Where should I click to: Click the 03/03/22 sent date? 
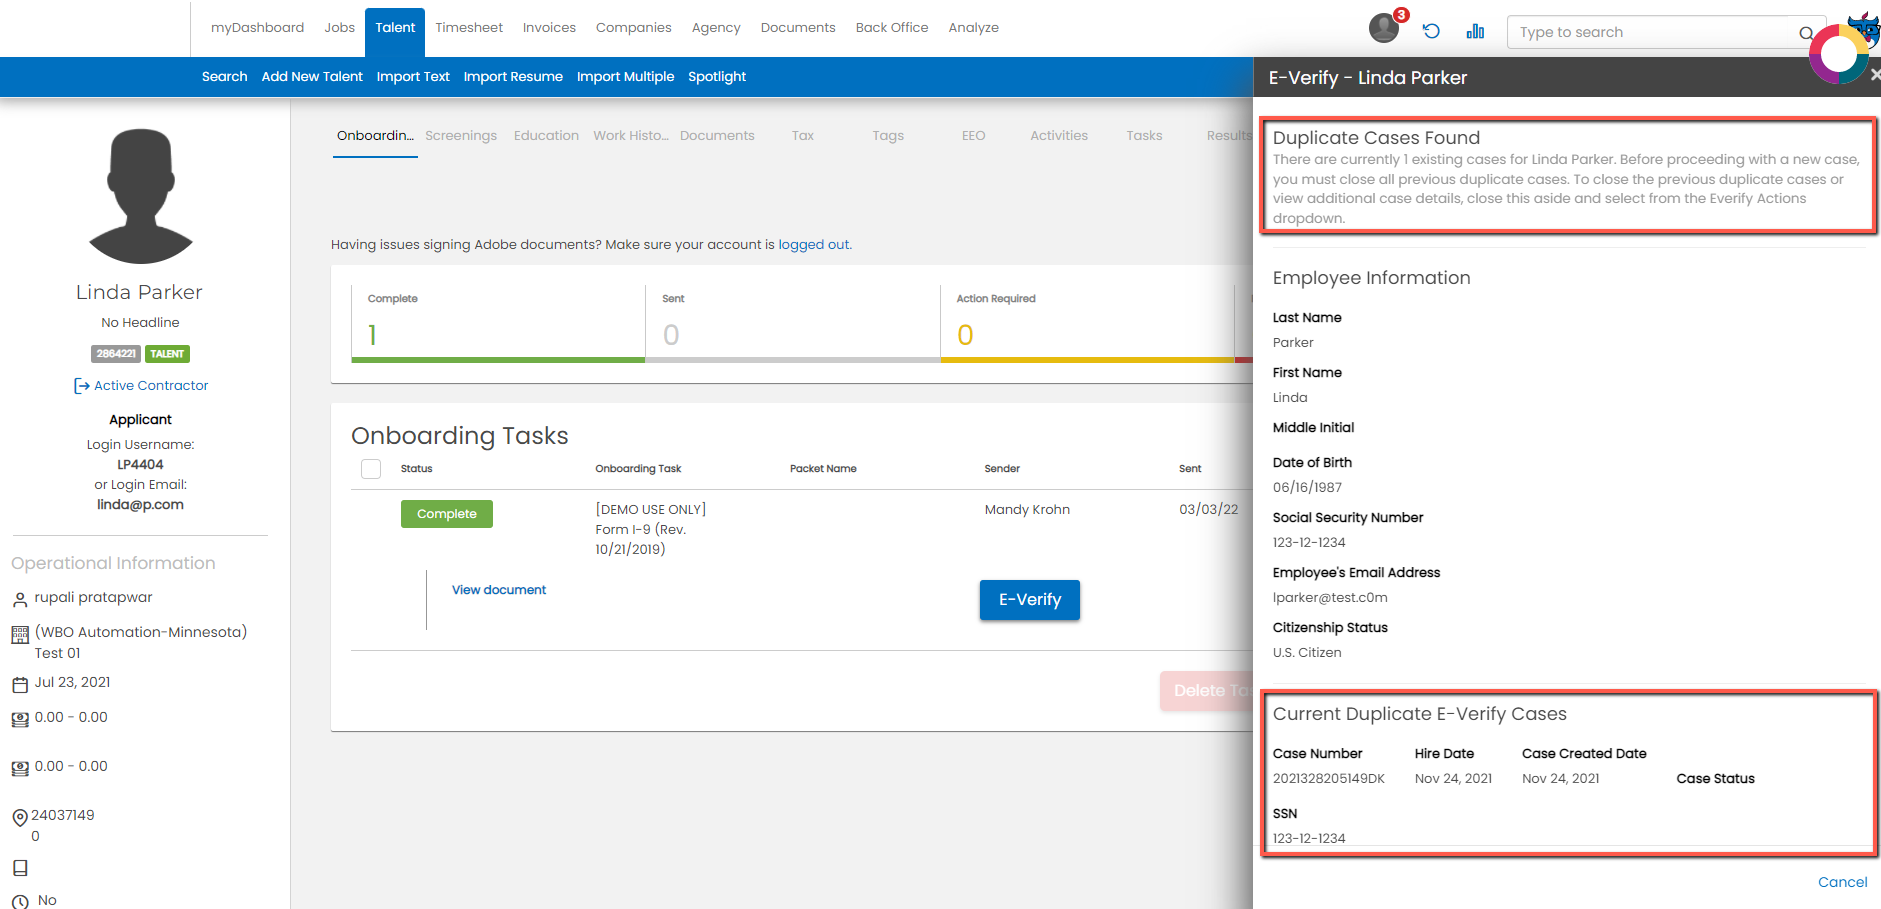click(1208, 510)
